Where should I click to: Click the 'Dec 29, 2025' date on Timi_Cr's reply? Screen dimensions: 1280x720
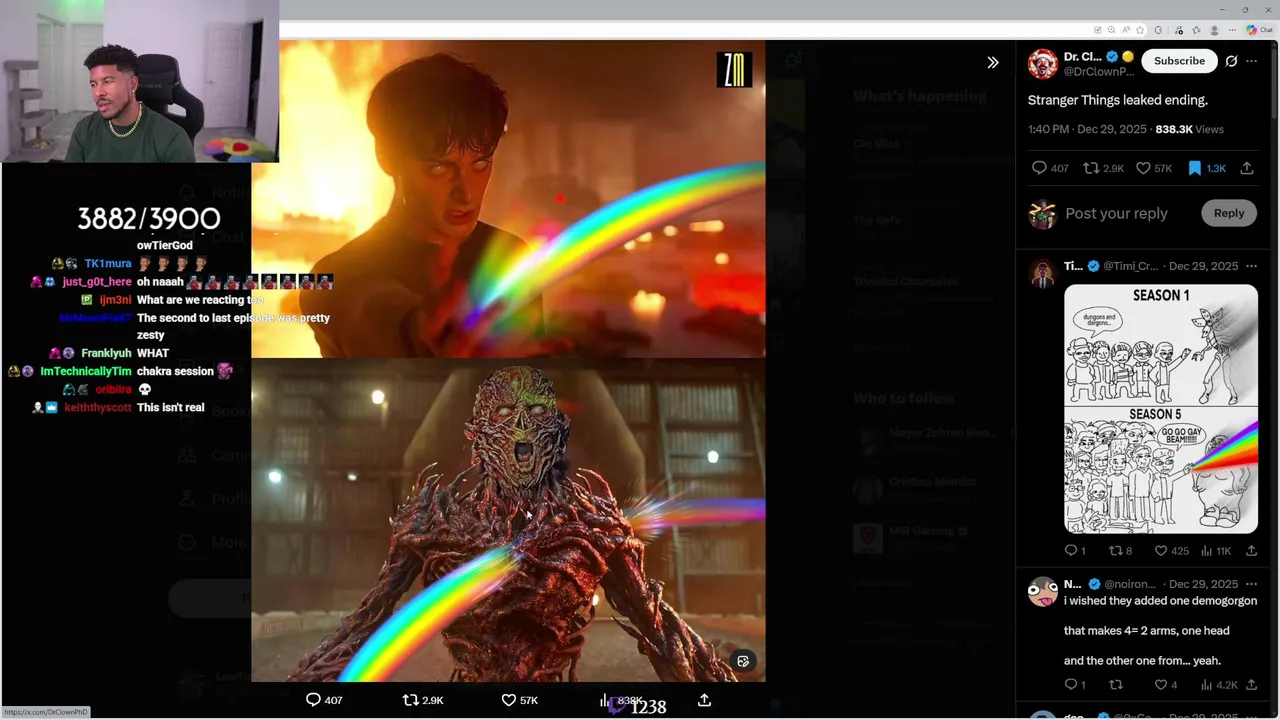1203,266
